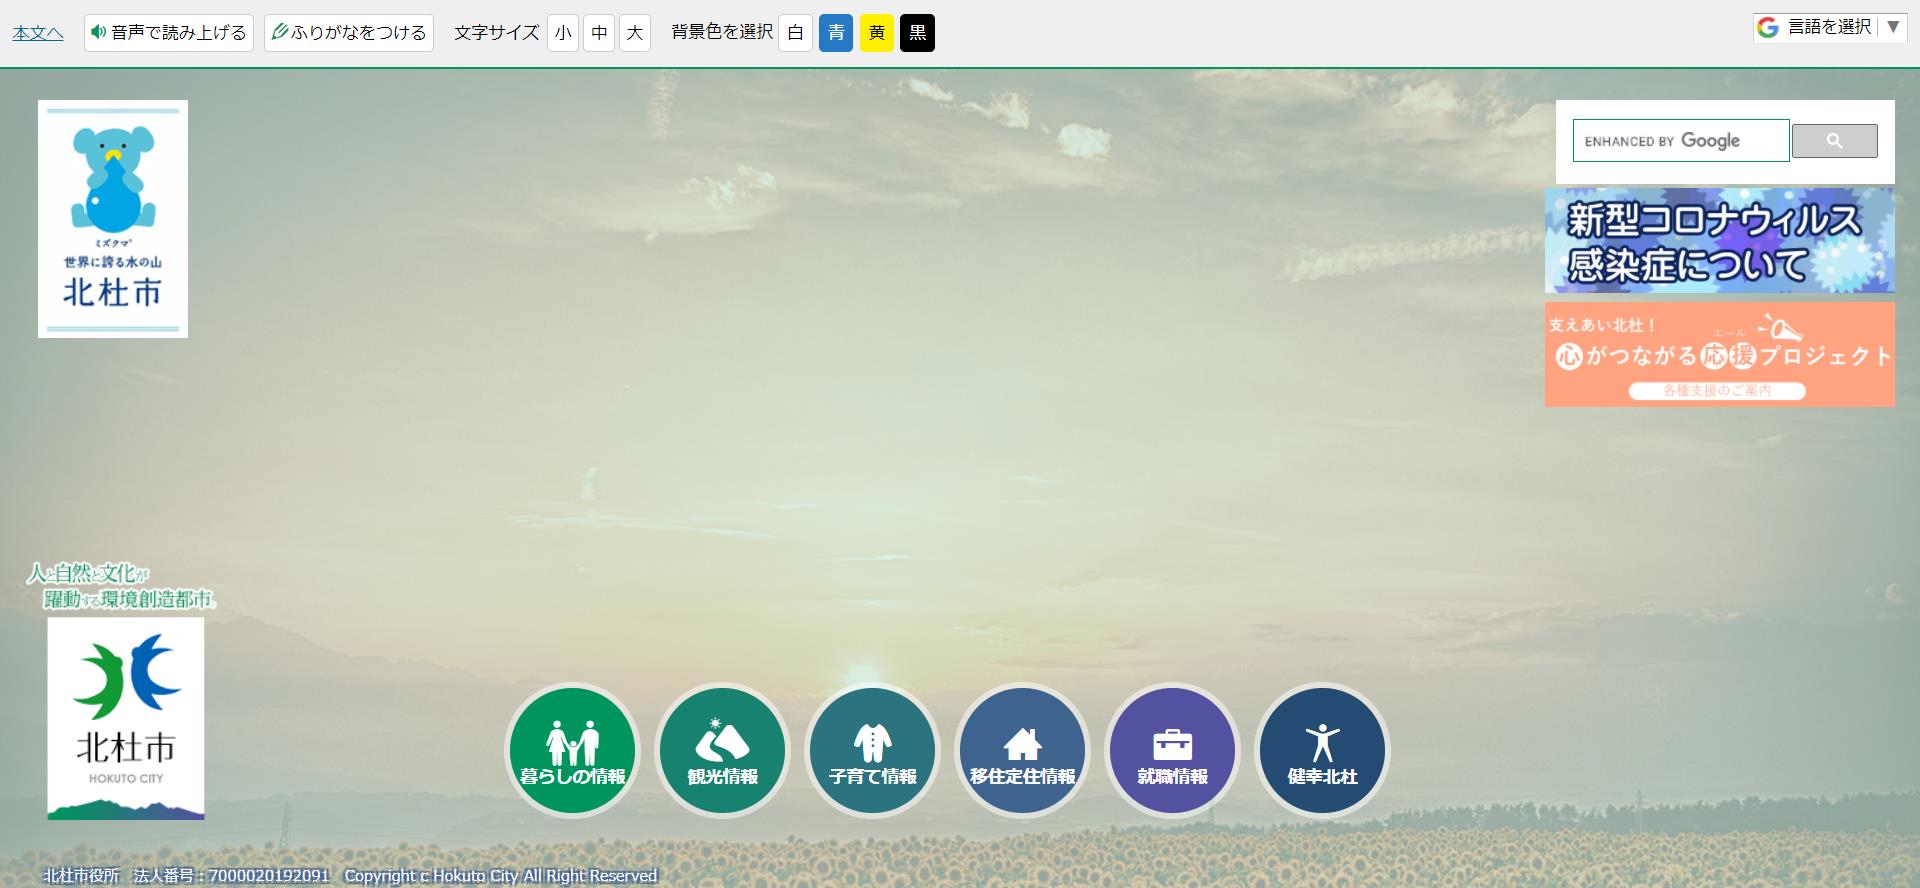Open the 移住定住情報 house icon

[x=1022, y=750]
